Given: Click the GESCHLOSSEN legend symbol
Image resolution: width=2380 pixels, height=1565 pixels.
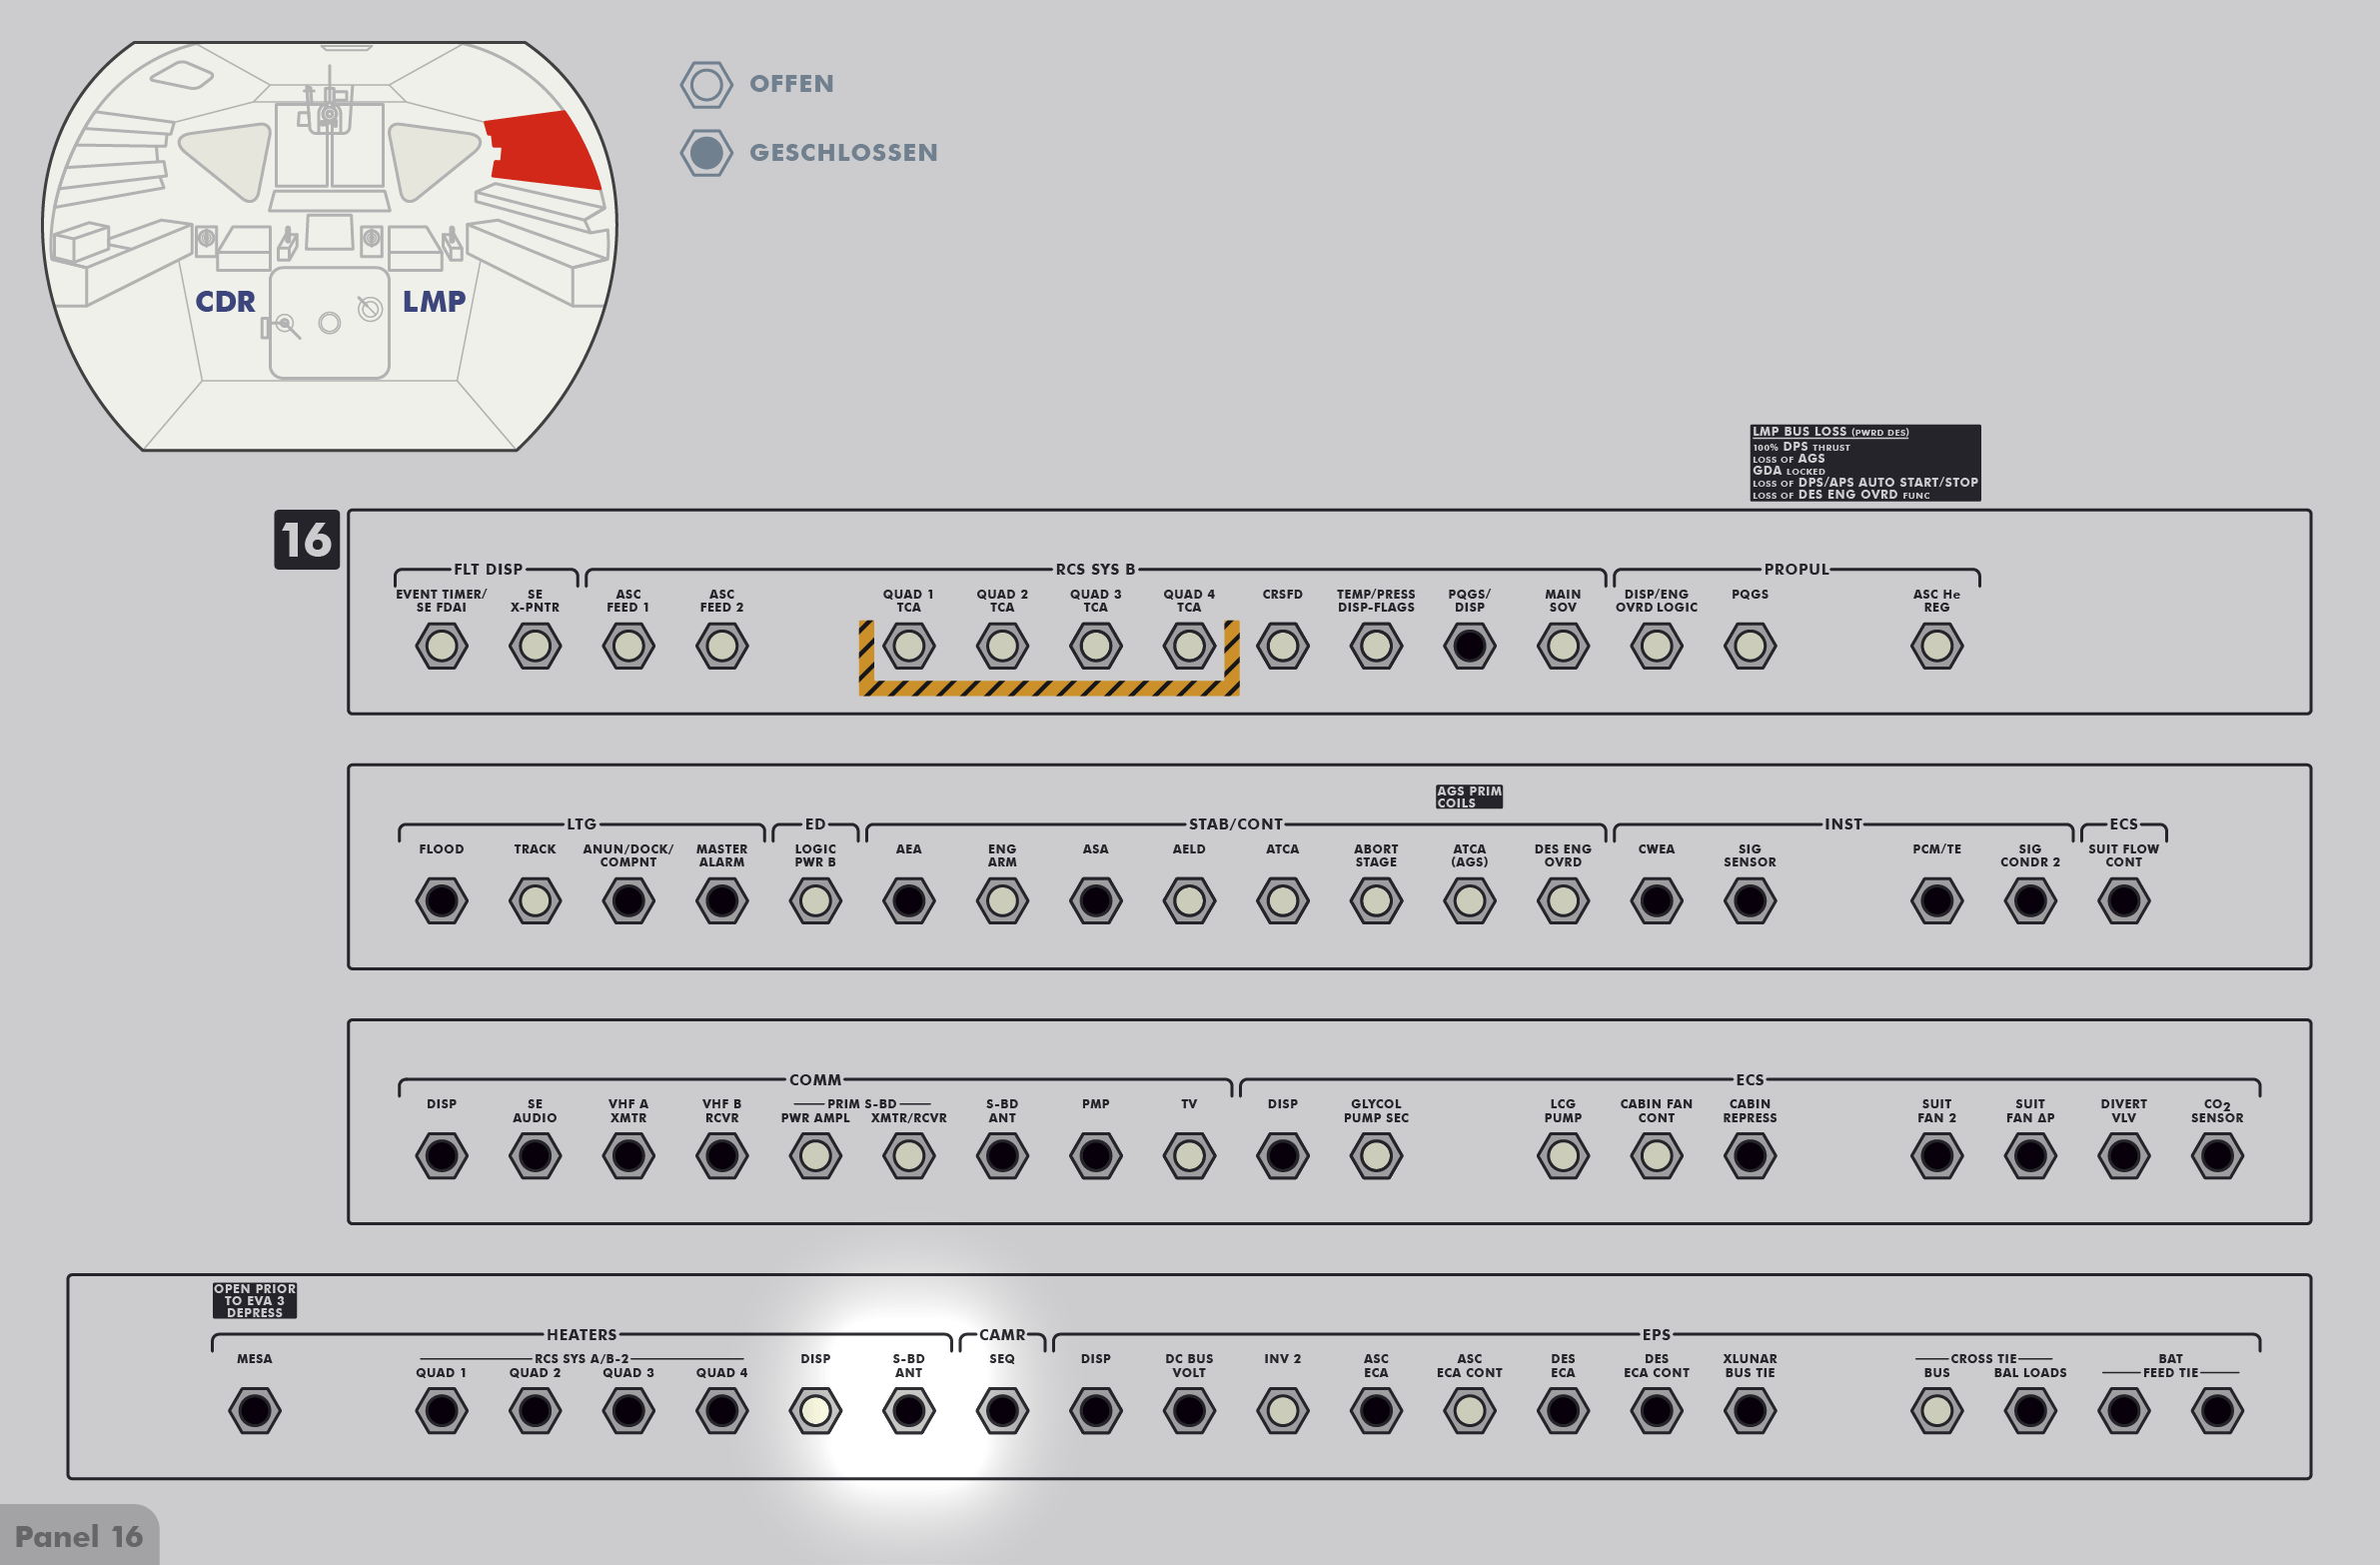Looking at the screenshot, I should coord(706,153).
